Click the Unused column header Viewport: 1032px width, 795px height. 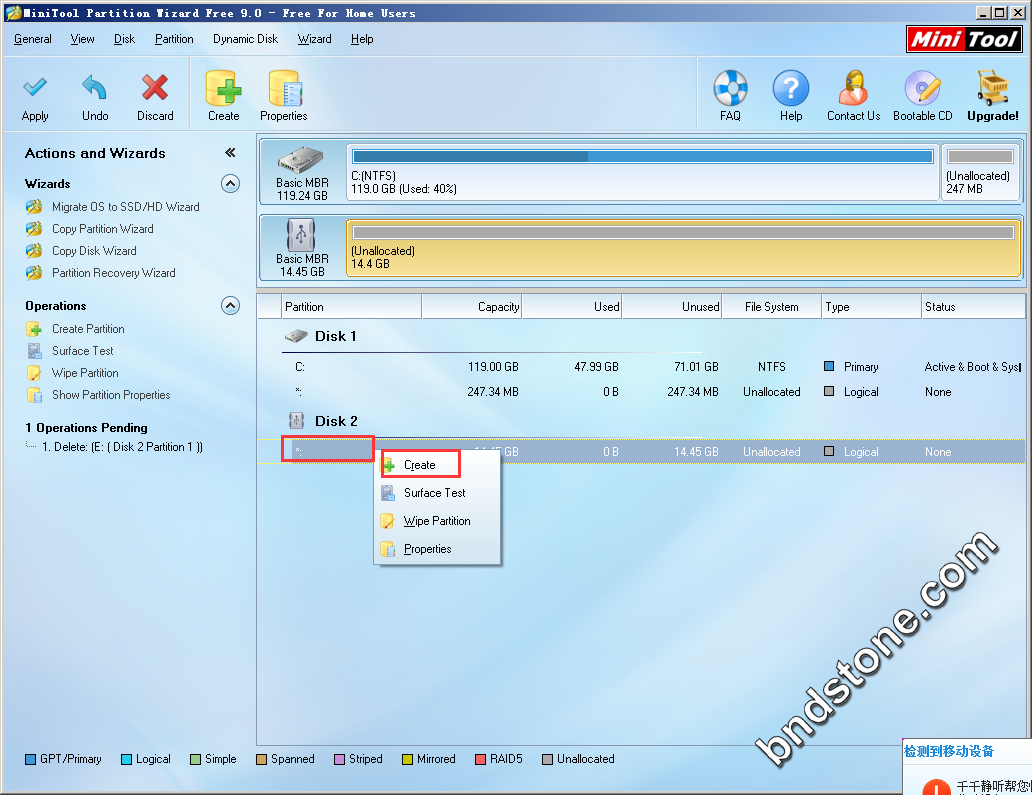click(x=671, y=307)
